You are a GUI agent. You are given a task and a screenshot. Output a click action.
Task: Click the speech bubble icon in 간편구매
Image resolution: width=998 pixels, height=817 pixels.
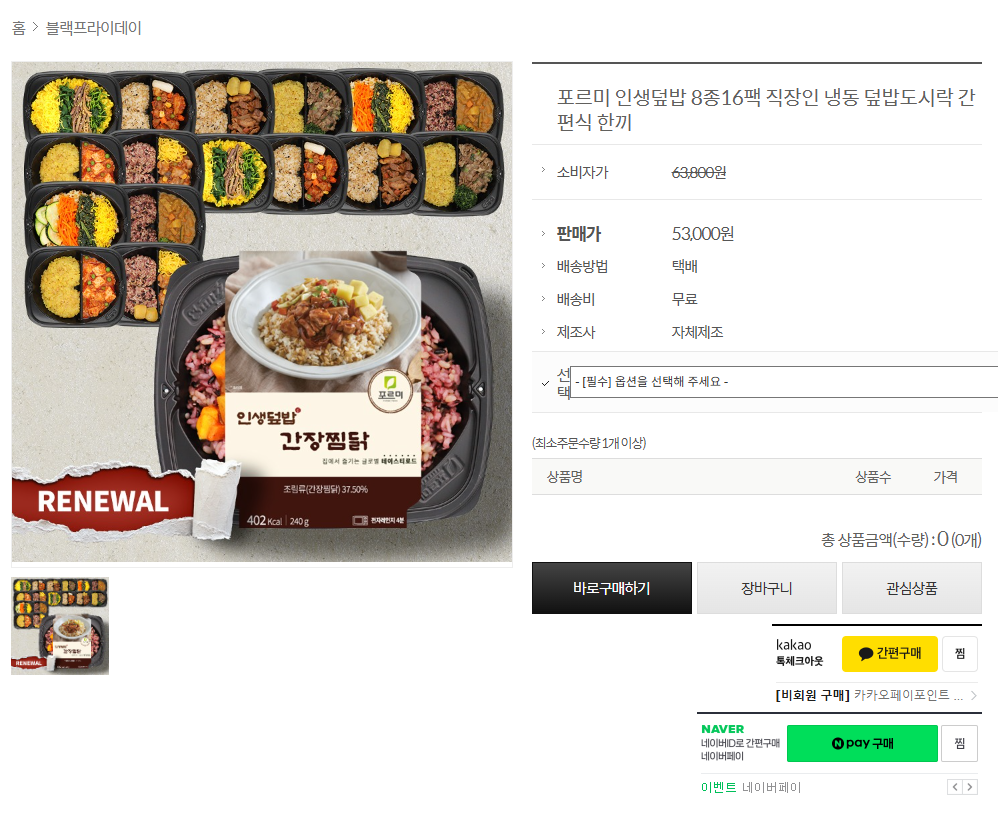[866, 653]
